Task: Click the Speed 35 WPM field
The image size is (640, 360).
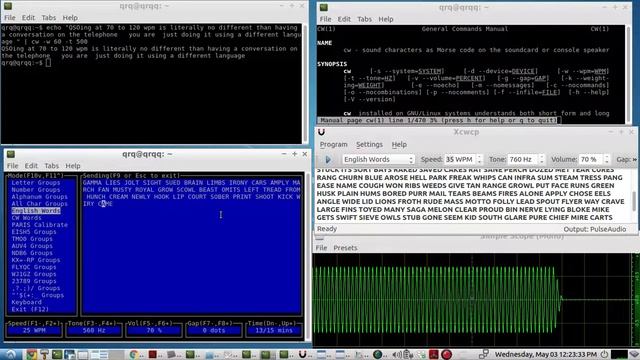Action: [460, 159]
